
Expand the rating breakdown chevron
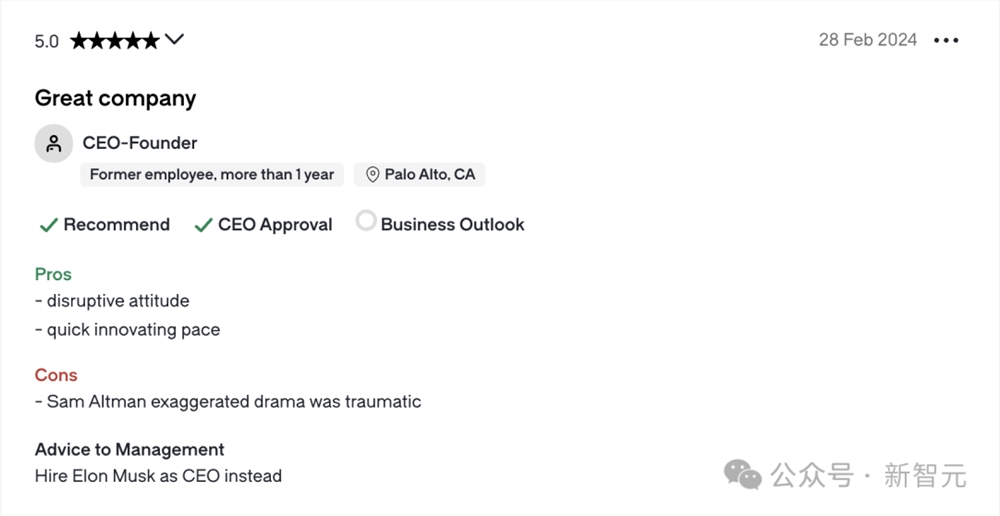(x=174, y=40)
